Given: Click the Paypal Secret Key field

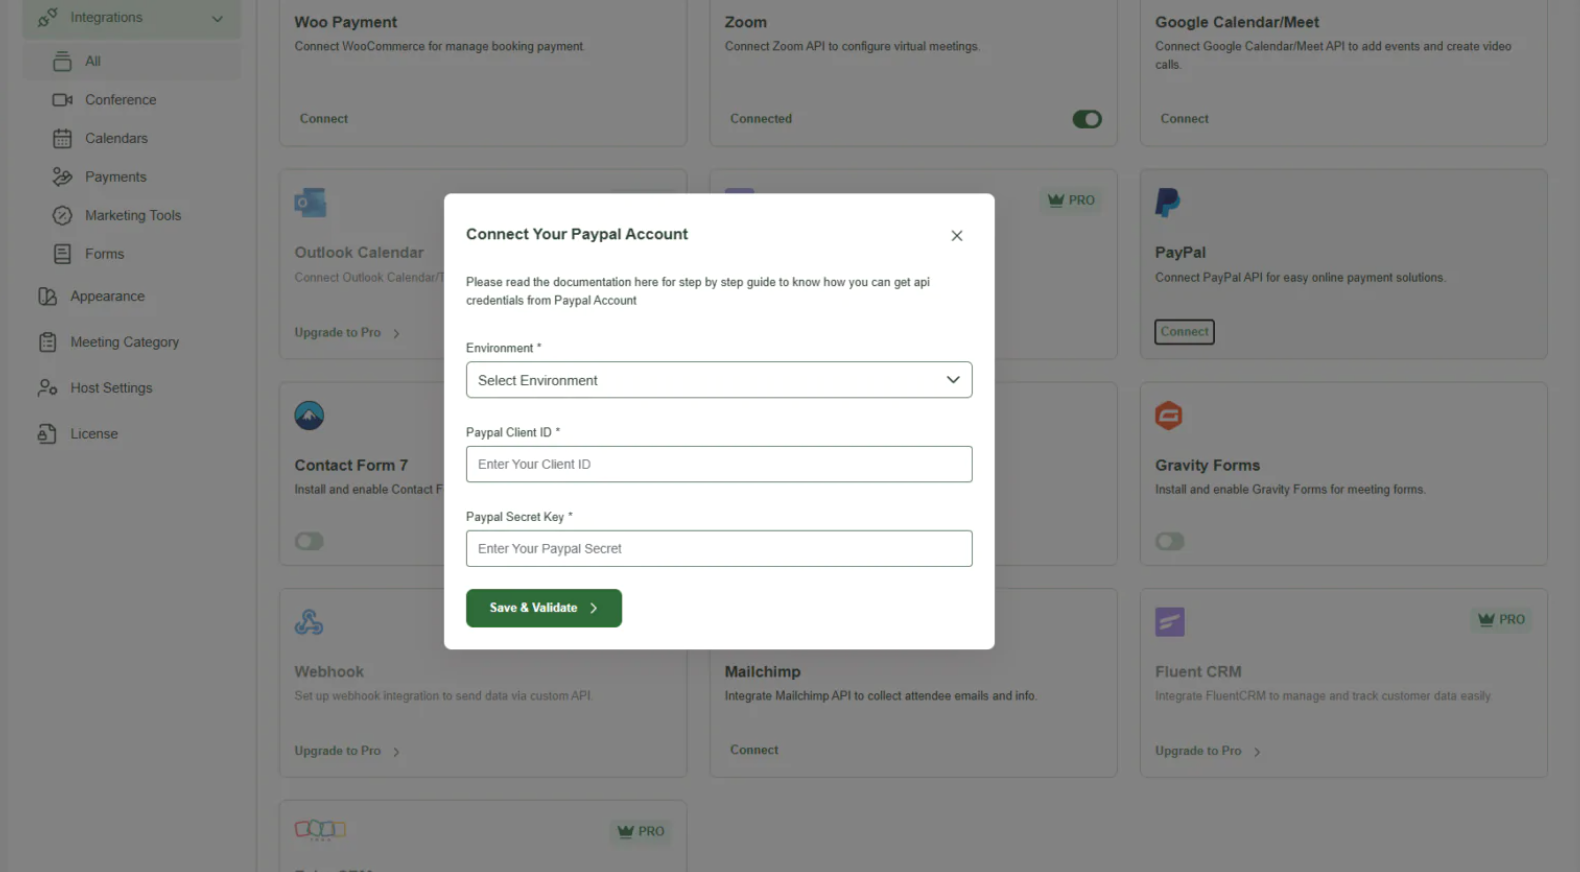Looking at the screenshot, I should coord(719,549).
